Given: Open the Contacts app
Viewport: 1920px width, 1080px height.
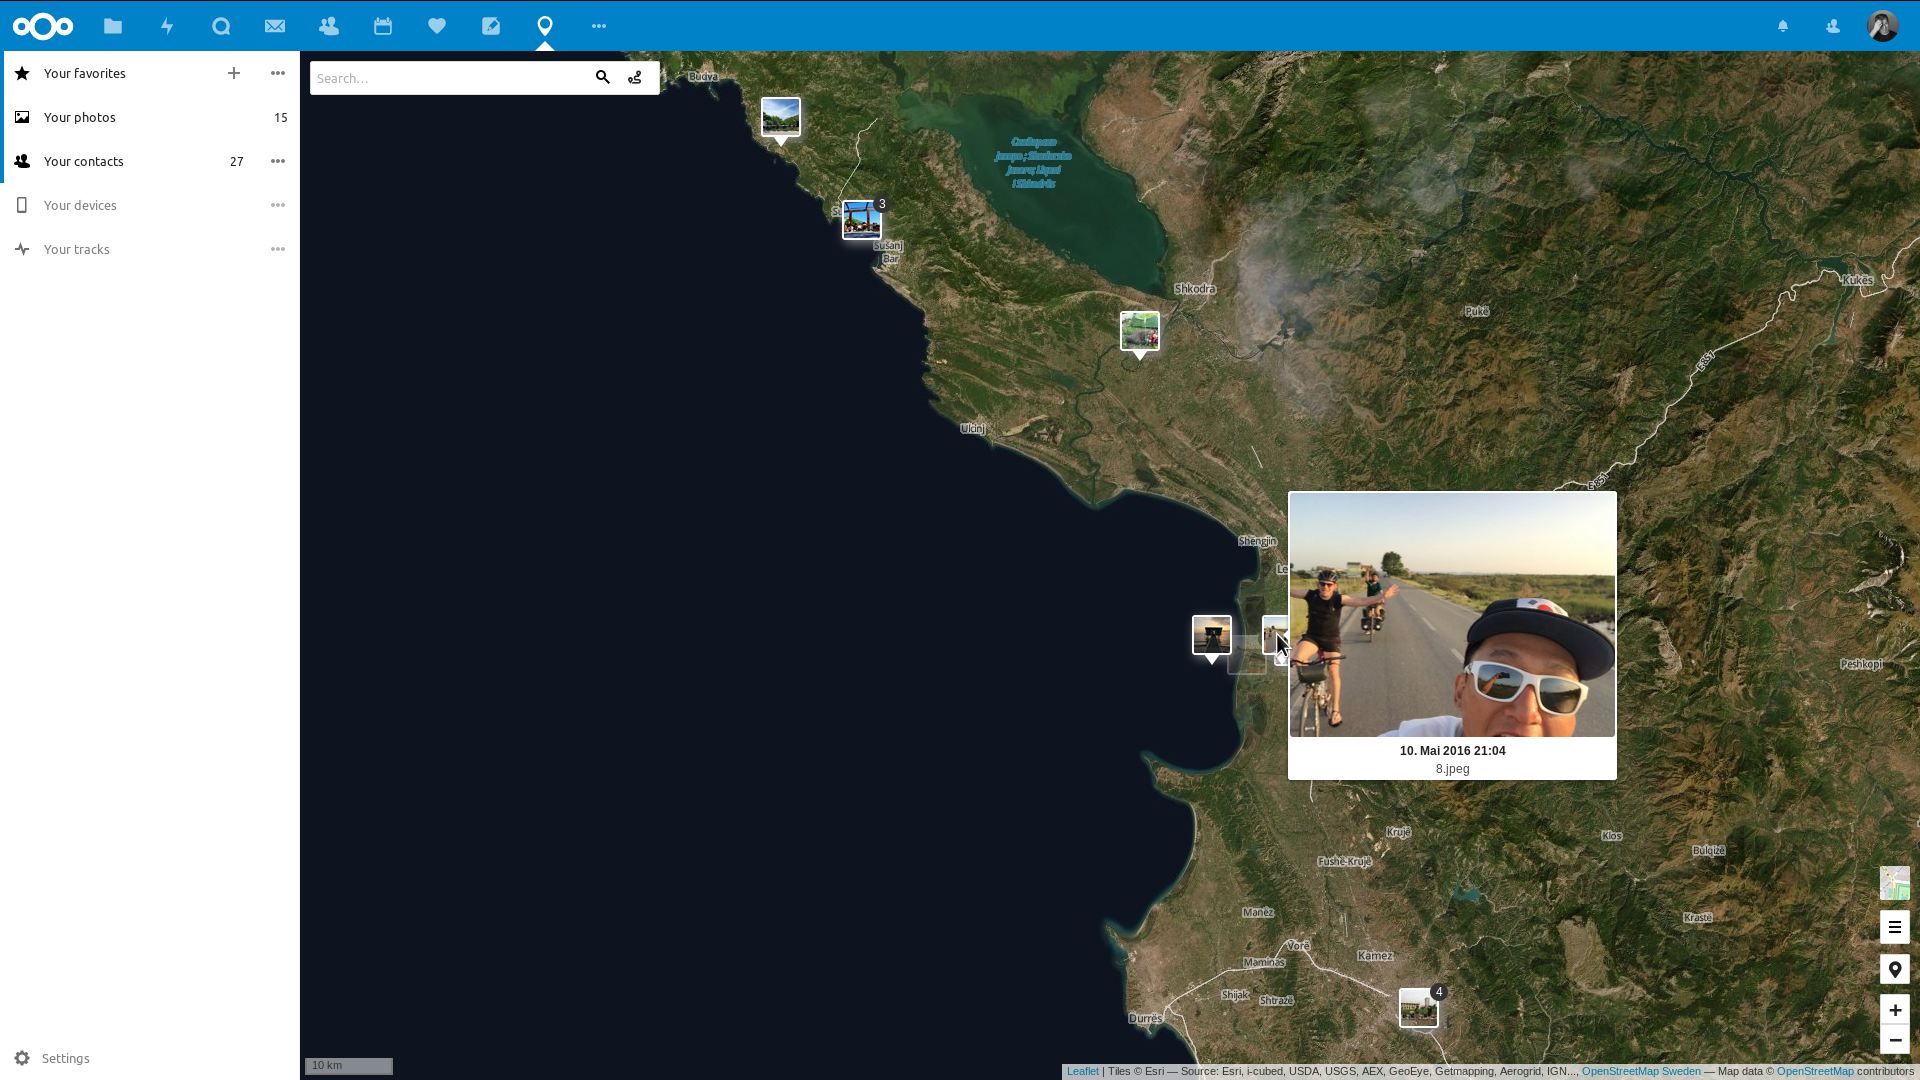Looking at the screenshot, I should pos(329,26).
